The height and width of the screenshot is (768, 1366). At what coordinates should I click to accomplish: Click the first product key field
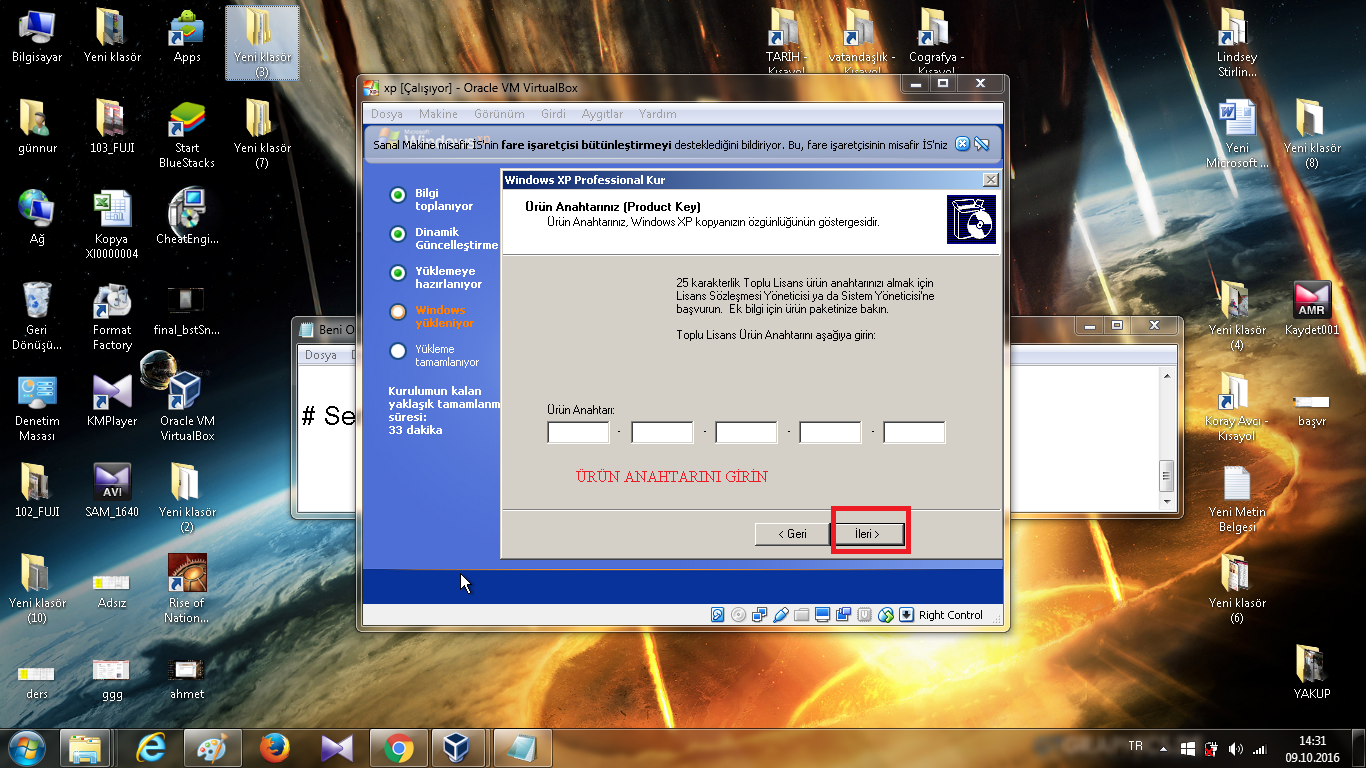pos(578,432)
